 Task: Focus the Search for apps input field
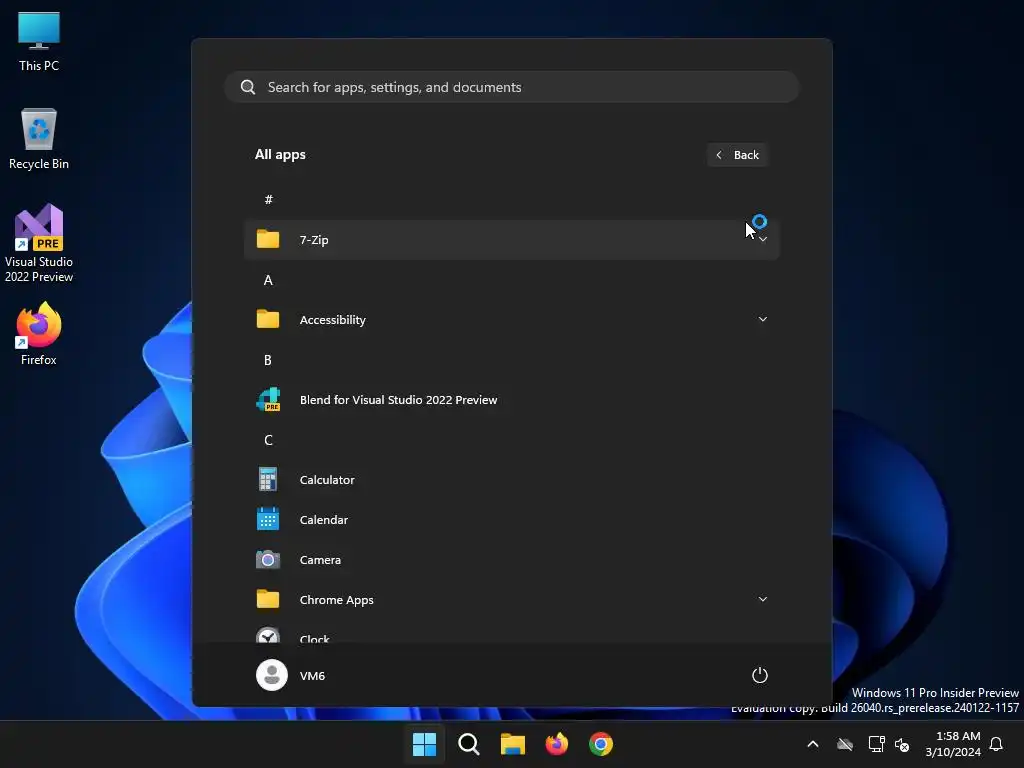pos(511,87)
